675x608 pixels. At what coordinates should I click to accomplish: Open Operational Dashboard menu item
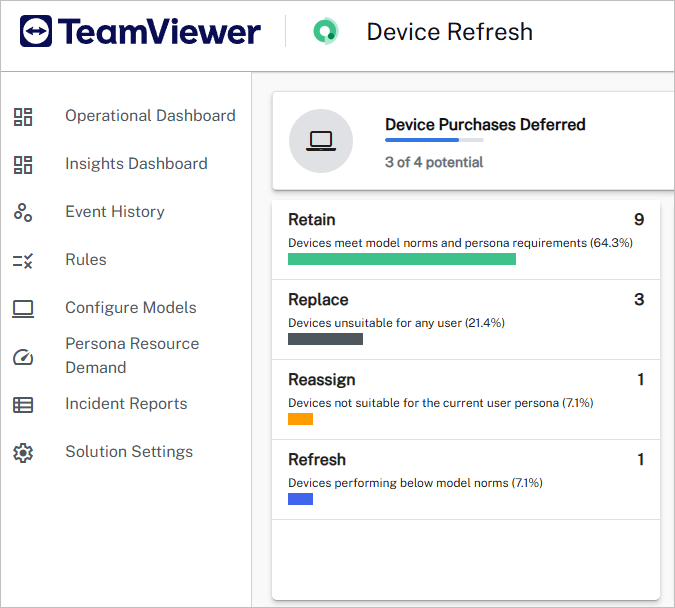click(x=150, y=116)
